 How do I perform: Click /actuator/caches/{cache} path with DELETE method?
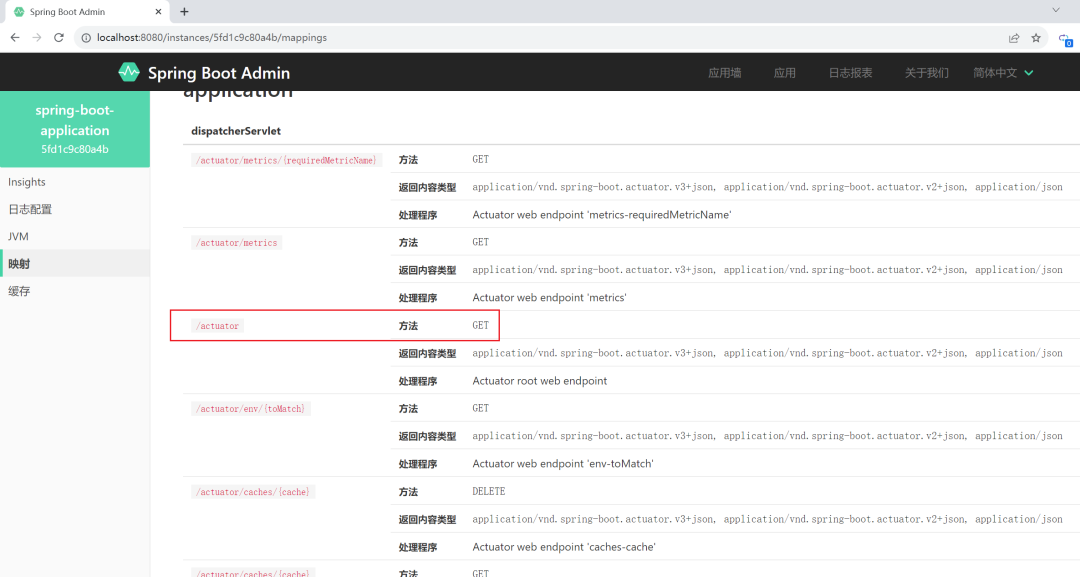click(x=253, y=492)
